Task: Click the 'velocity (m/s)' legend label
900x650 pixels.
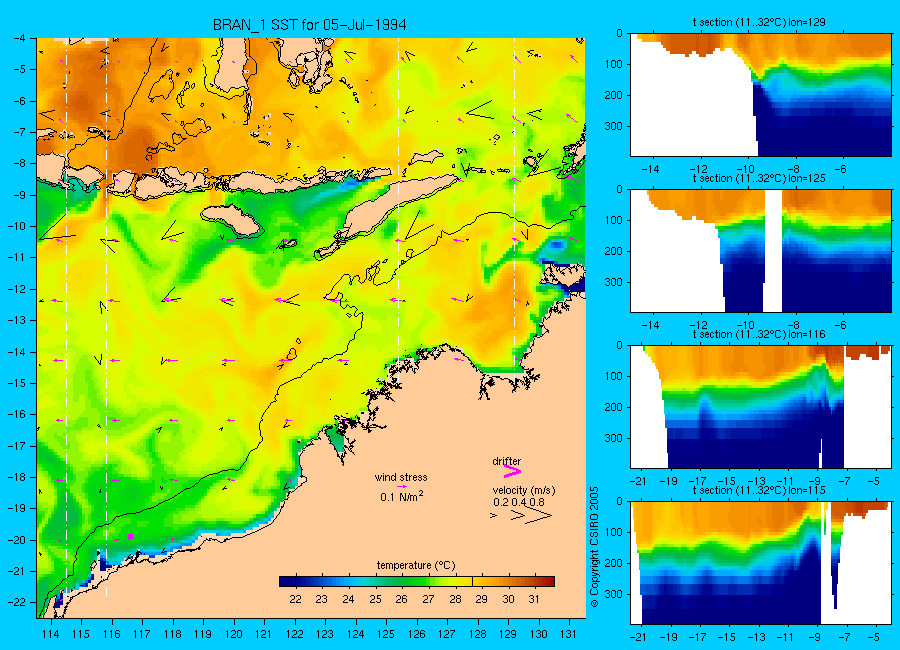Action: tap(523, 490)
